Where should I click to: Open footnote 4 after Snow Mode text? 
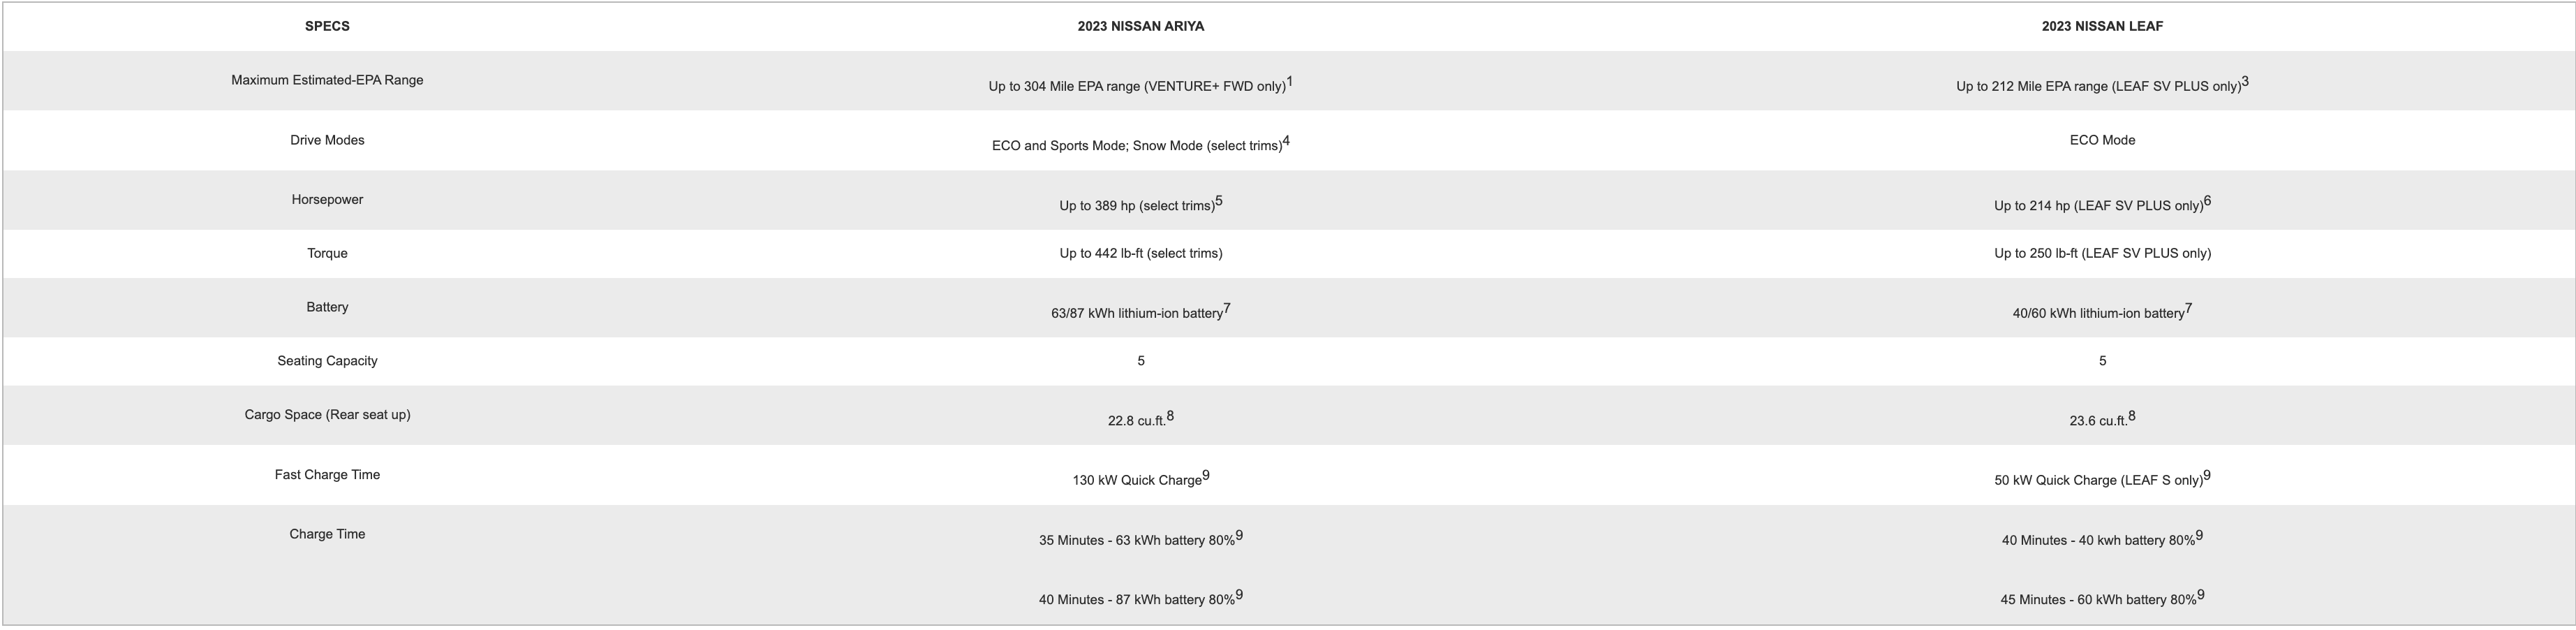tap(1286, 141)
